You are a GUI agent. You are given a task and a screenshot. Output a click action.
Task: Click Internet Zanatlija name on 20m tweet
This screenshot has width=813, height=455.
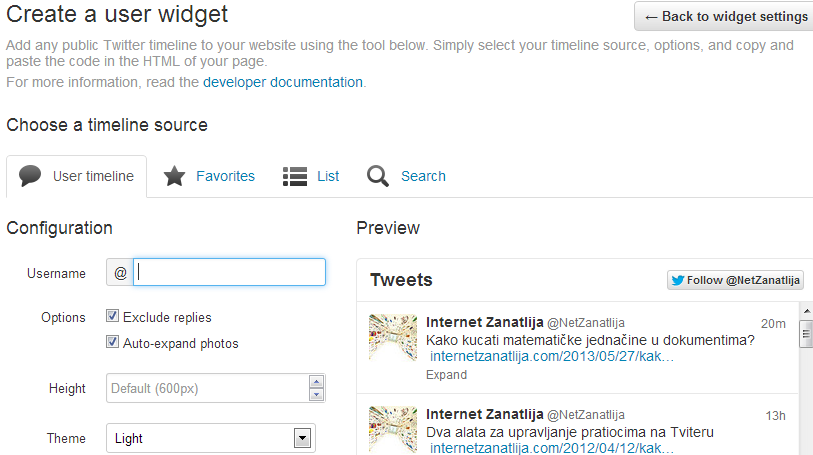[484, 322]
